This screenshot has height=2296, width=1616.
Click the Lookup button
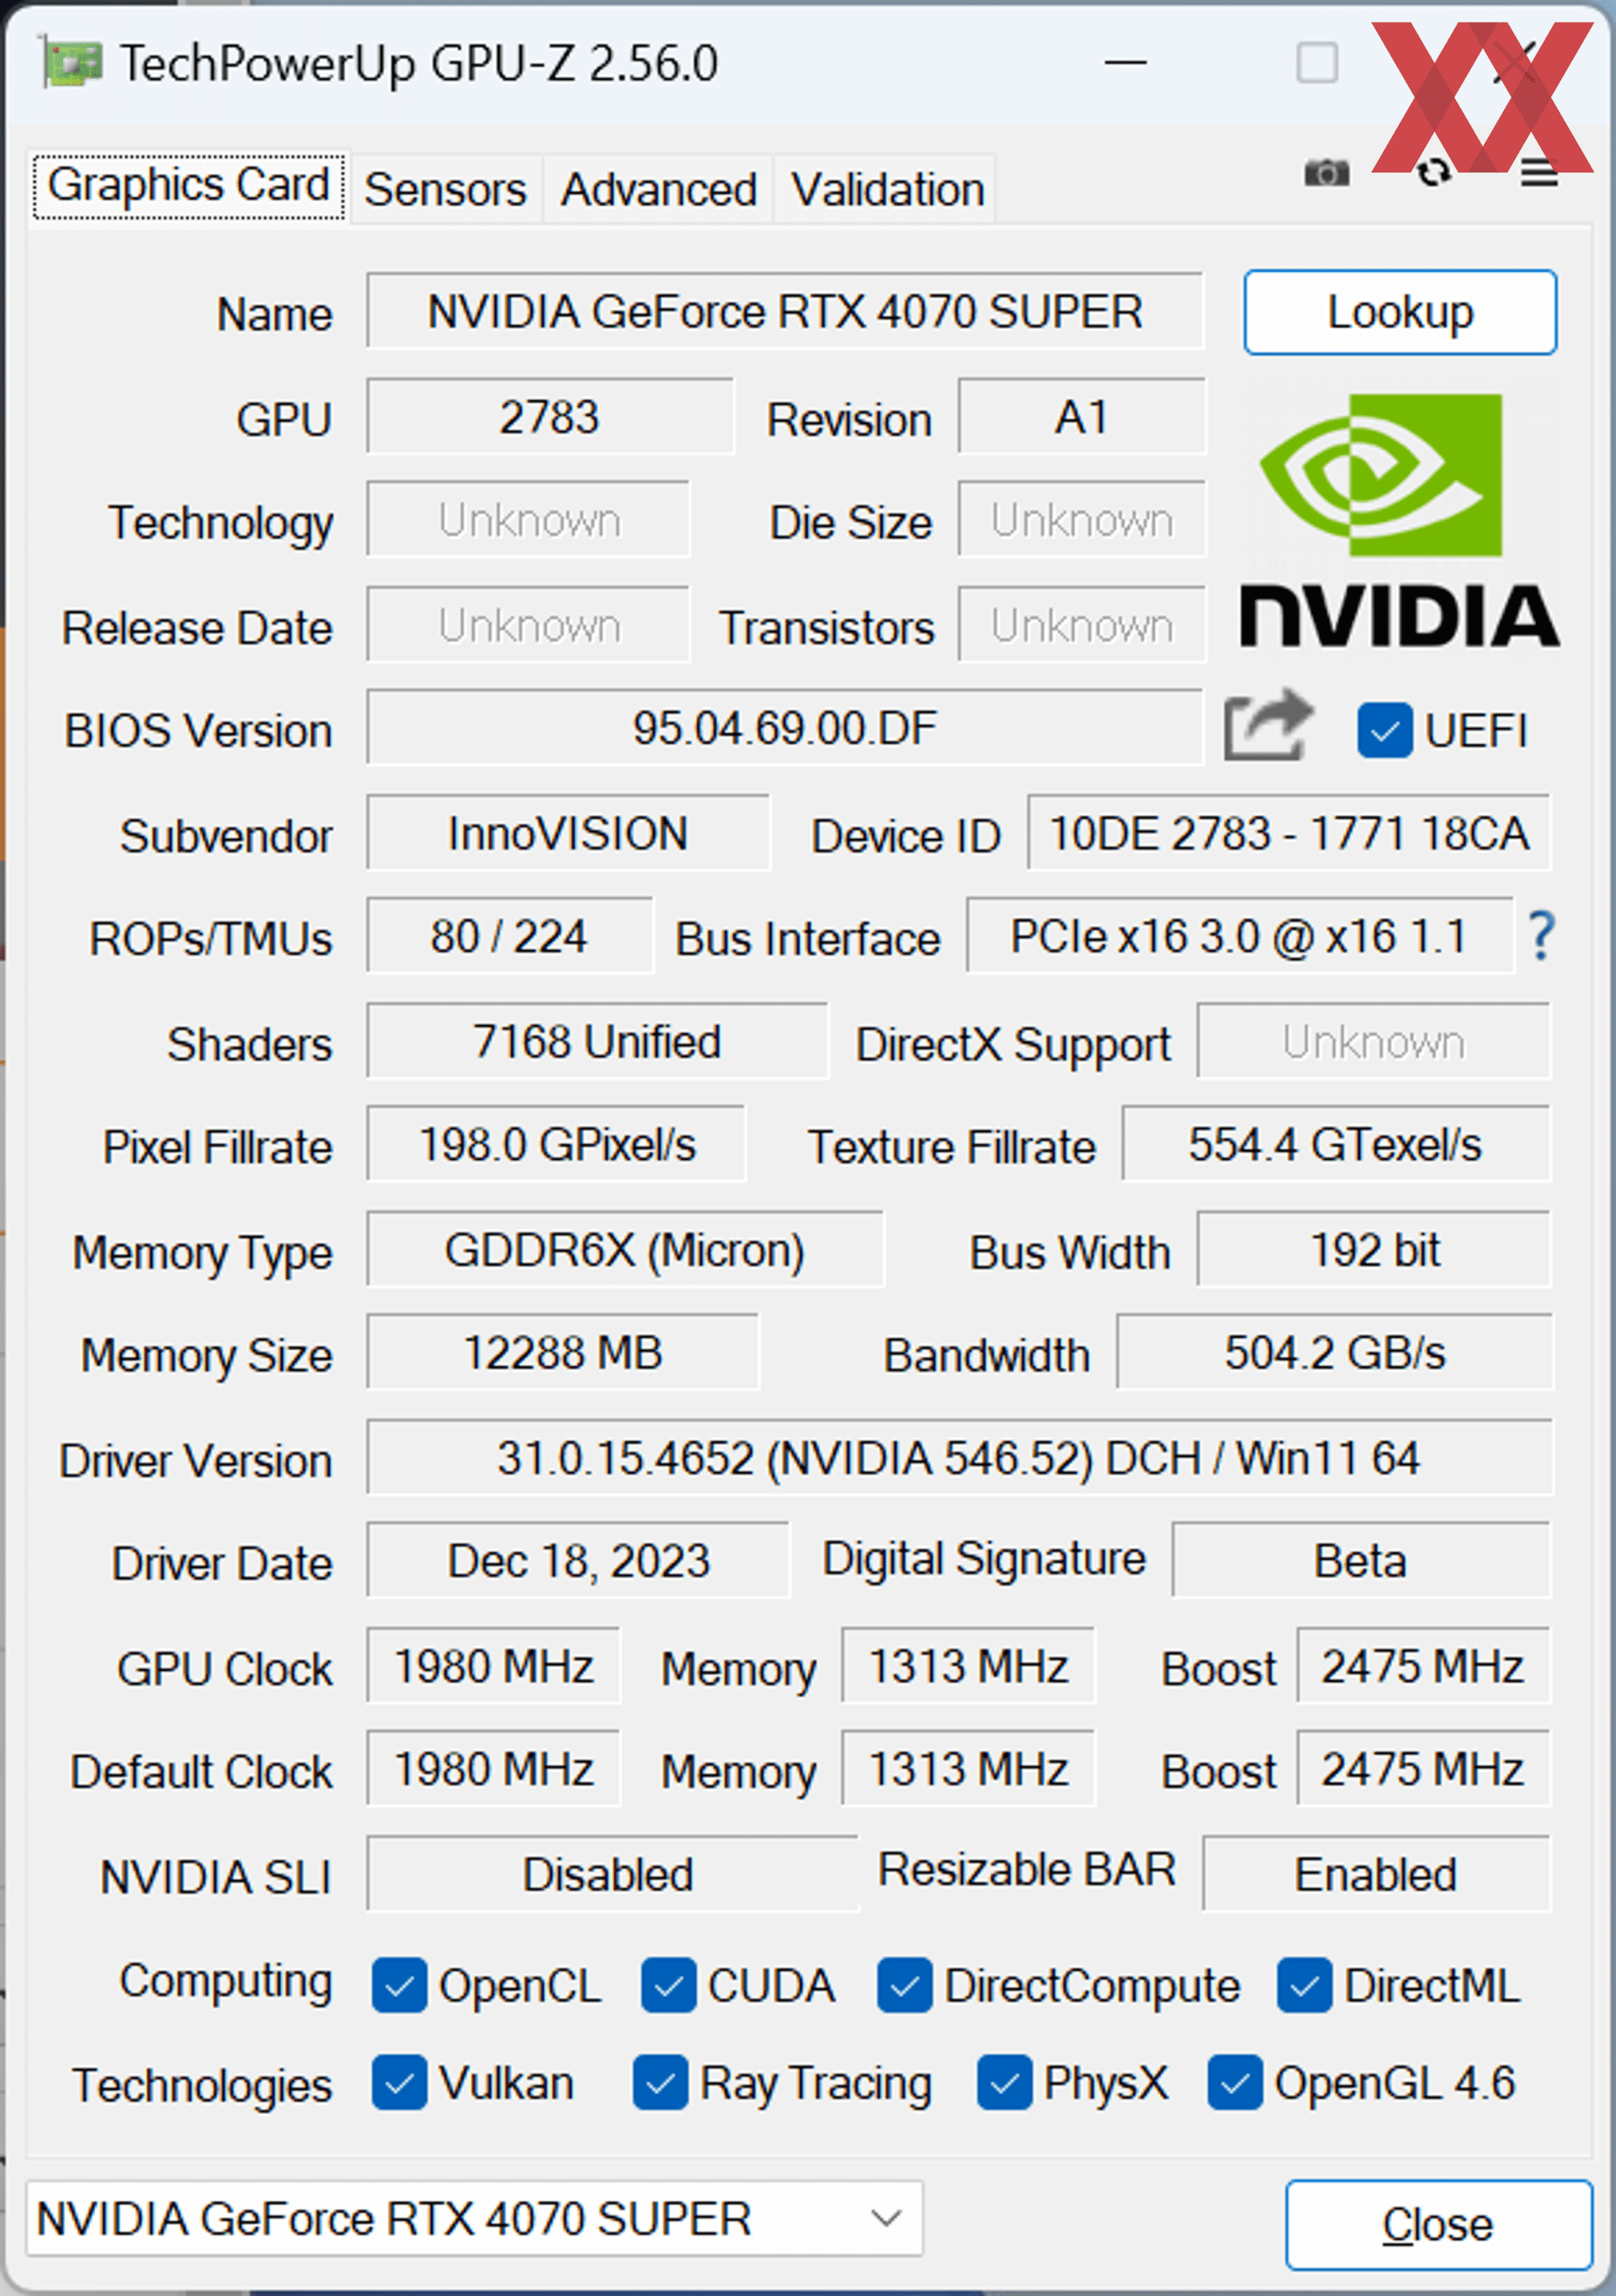tap(1400, 312)
